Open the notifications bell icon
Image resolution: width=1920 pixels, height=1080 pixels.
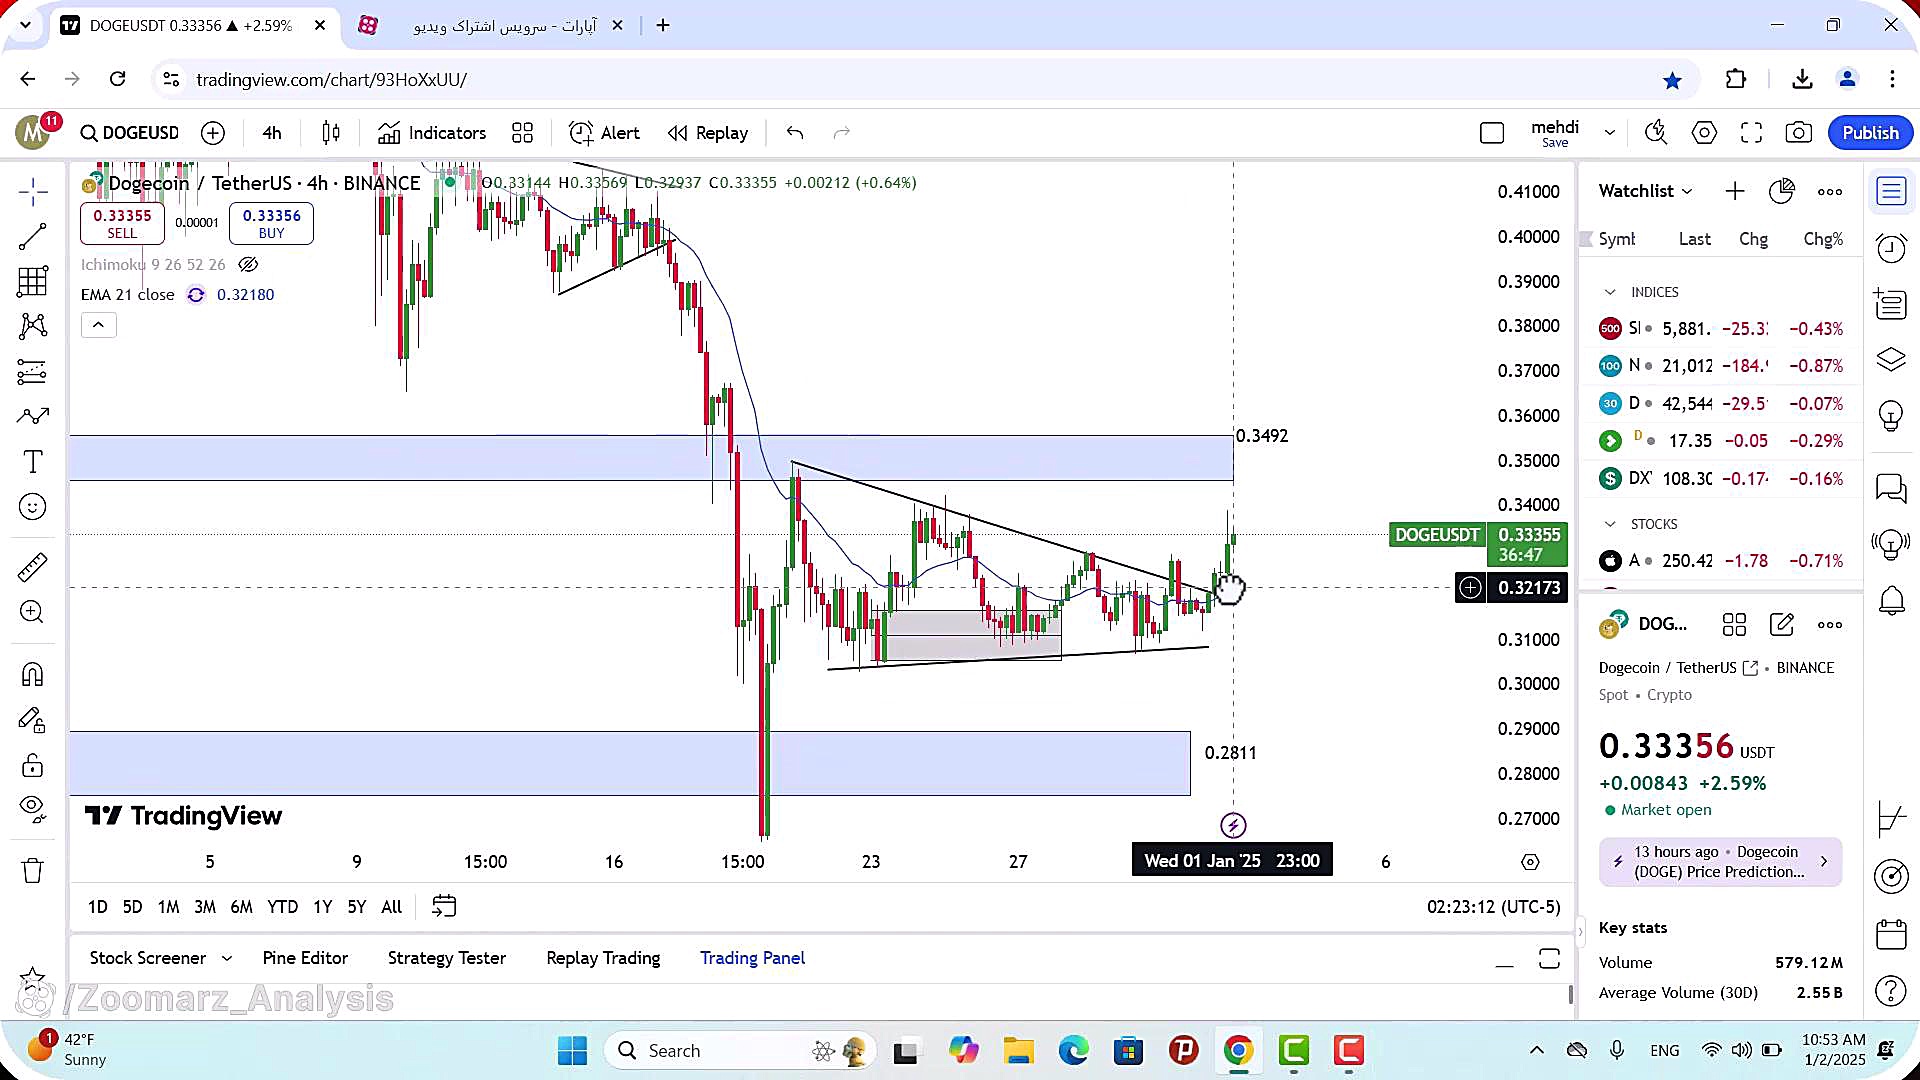coord(1891,600)
